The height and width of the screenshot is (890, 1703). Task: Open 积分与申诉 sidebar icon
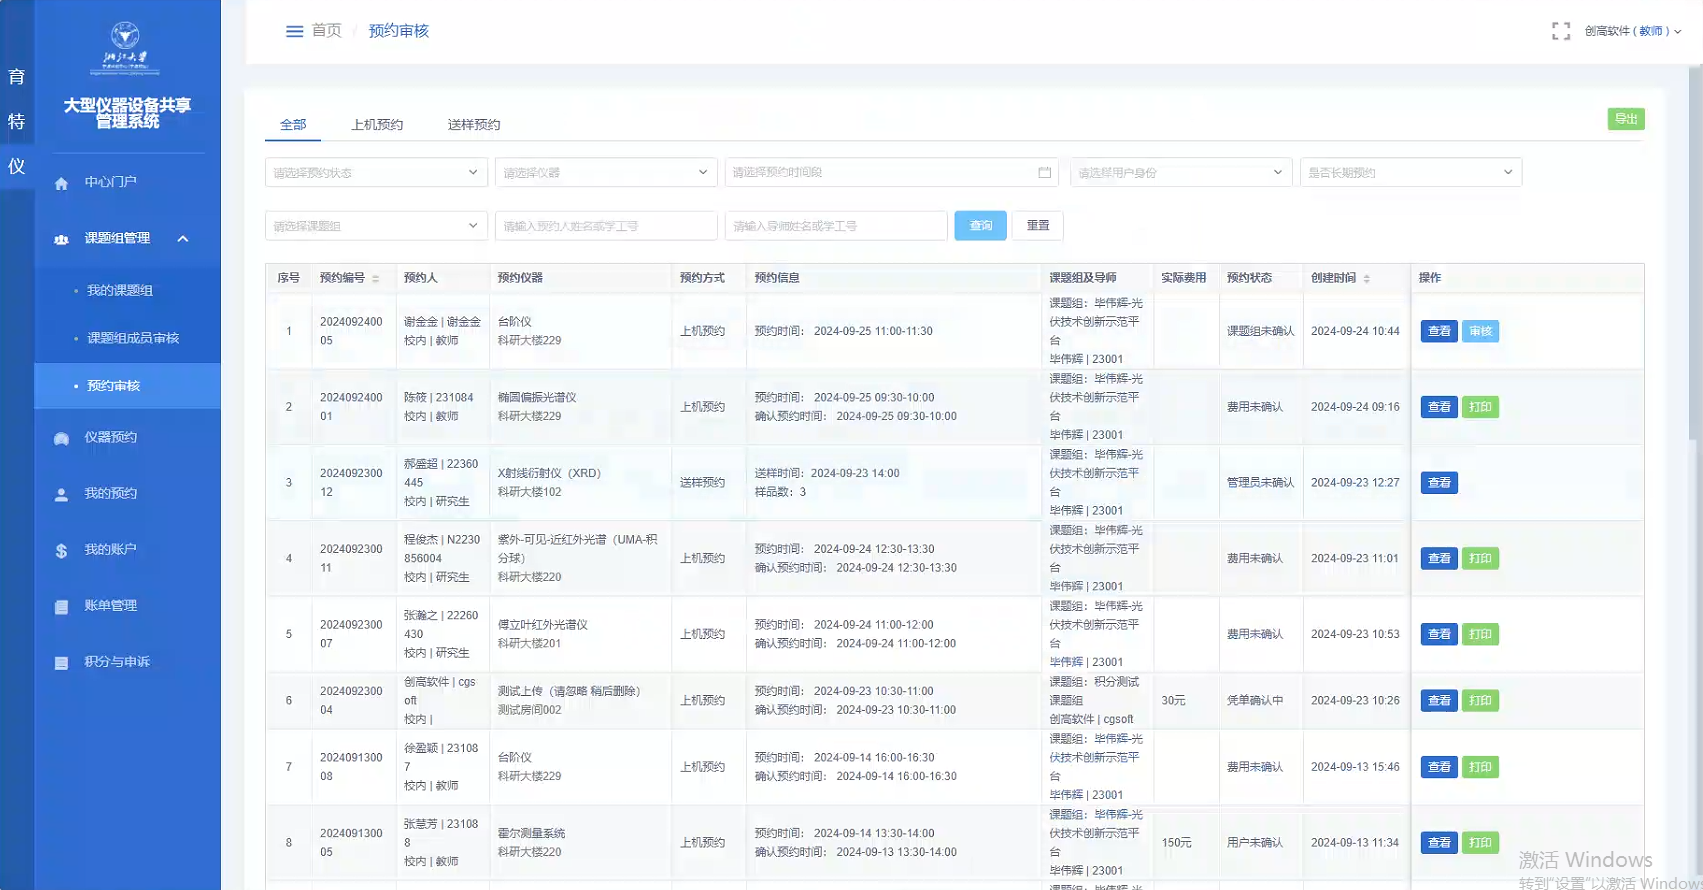(x=61, y=662)
